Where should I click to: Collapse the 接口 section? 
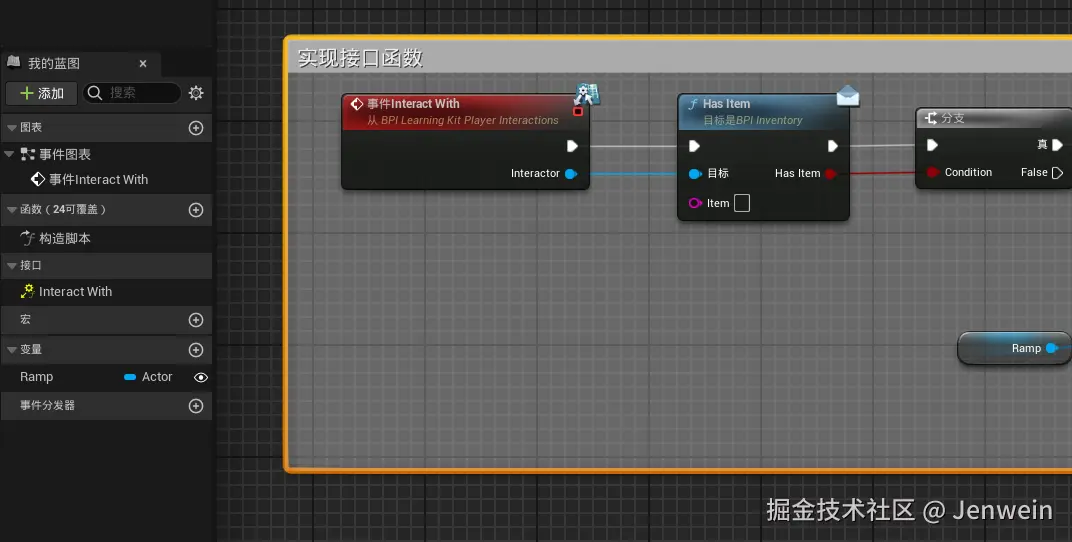point(12,266)
